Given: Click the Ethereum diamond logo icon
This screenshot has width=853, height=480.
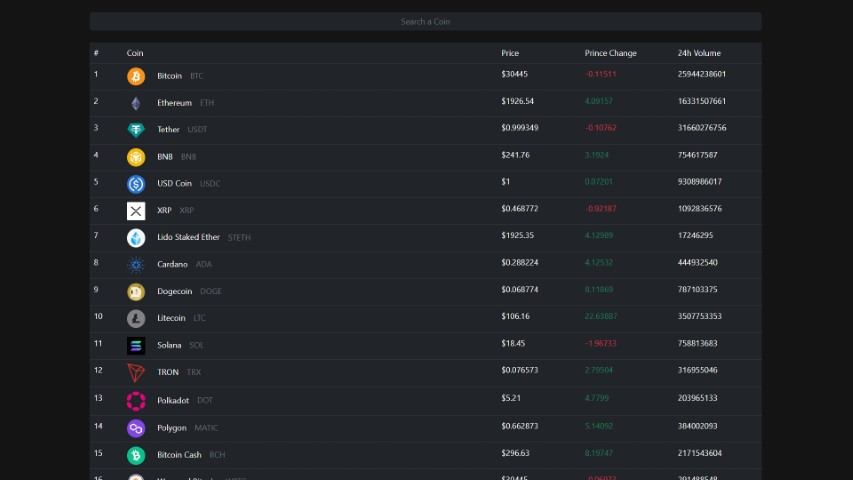Looking at the screenshot, I should point(136,103).
